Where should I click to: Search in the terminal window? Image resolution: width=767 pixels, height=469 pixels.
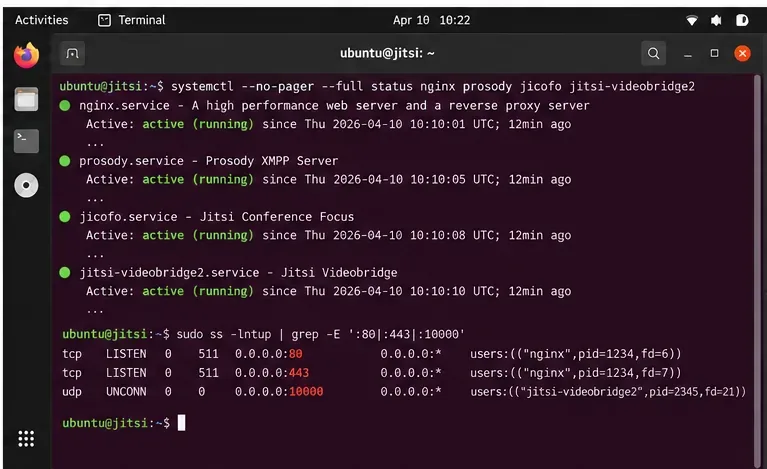[654, 53]
